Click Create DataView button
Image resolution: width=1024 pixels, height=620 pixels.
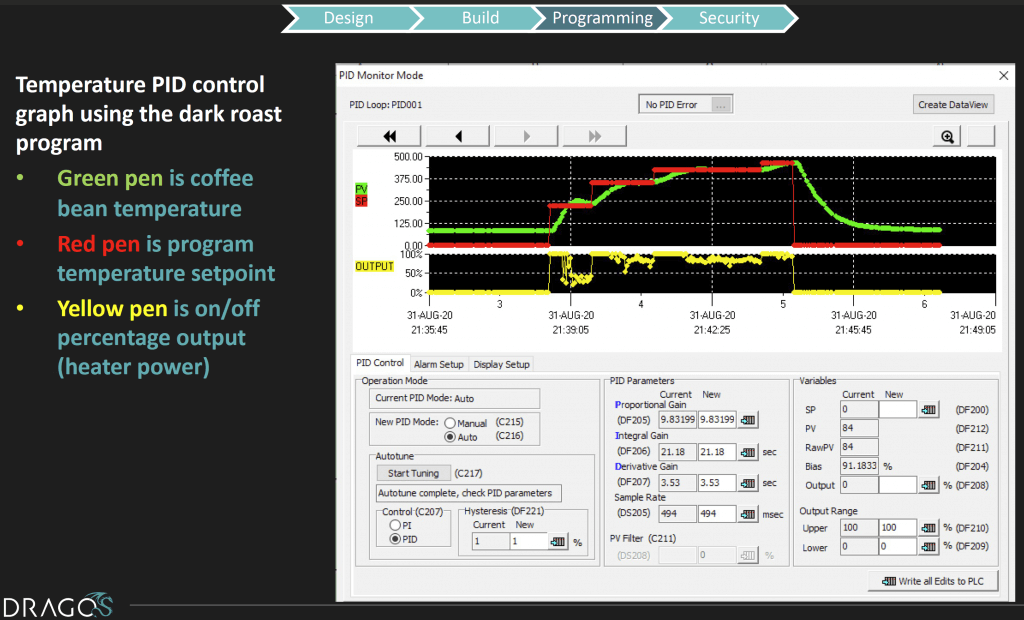(x=953, y=104)
